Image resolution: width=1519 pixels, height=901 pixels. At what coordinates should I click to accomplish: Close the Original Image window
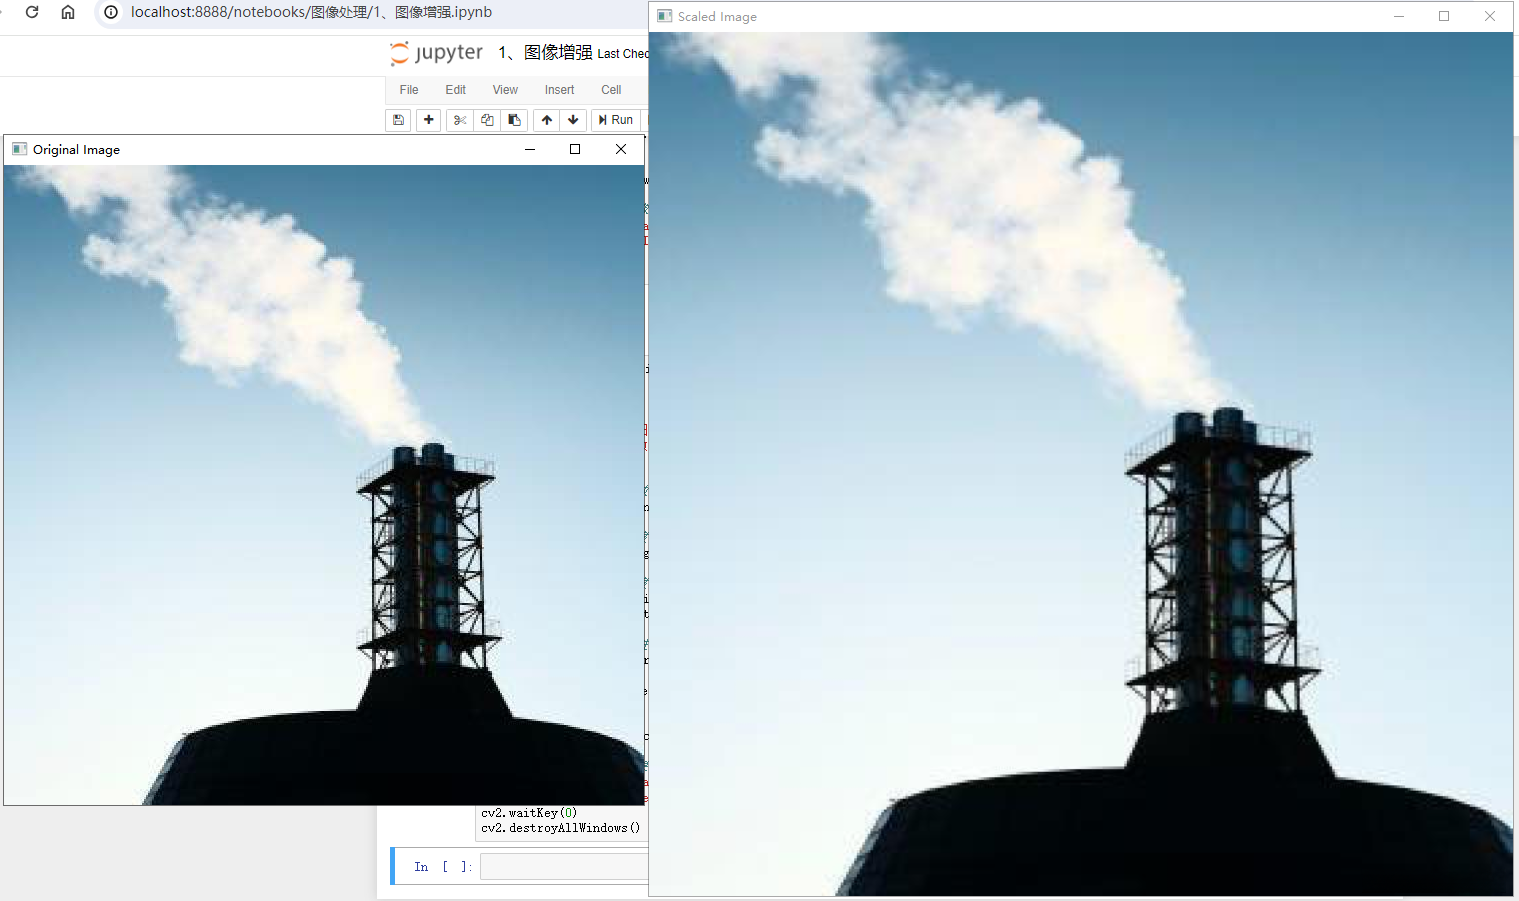click(x=621, y=149)
